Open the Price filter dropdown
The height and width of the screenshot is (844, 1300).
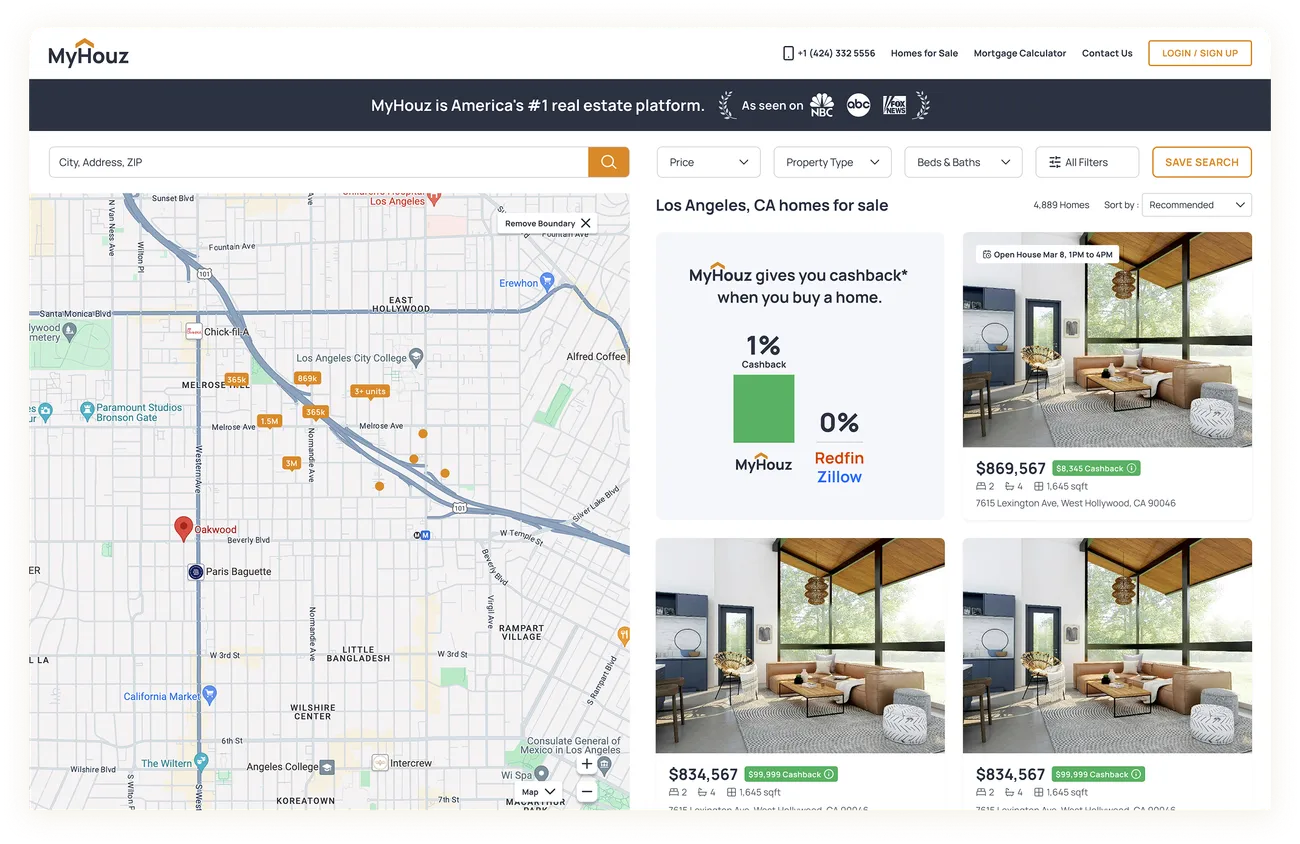coord(708,162)
